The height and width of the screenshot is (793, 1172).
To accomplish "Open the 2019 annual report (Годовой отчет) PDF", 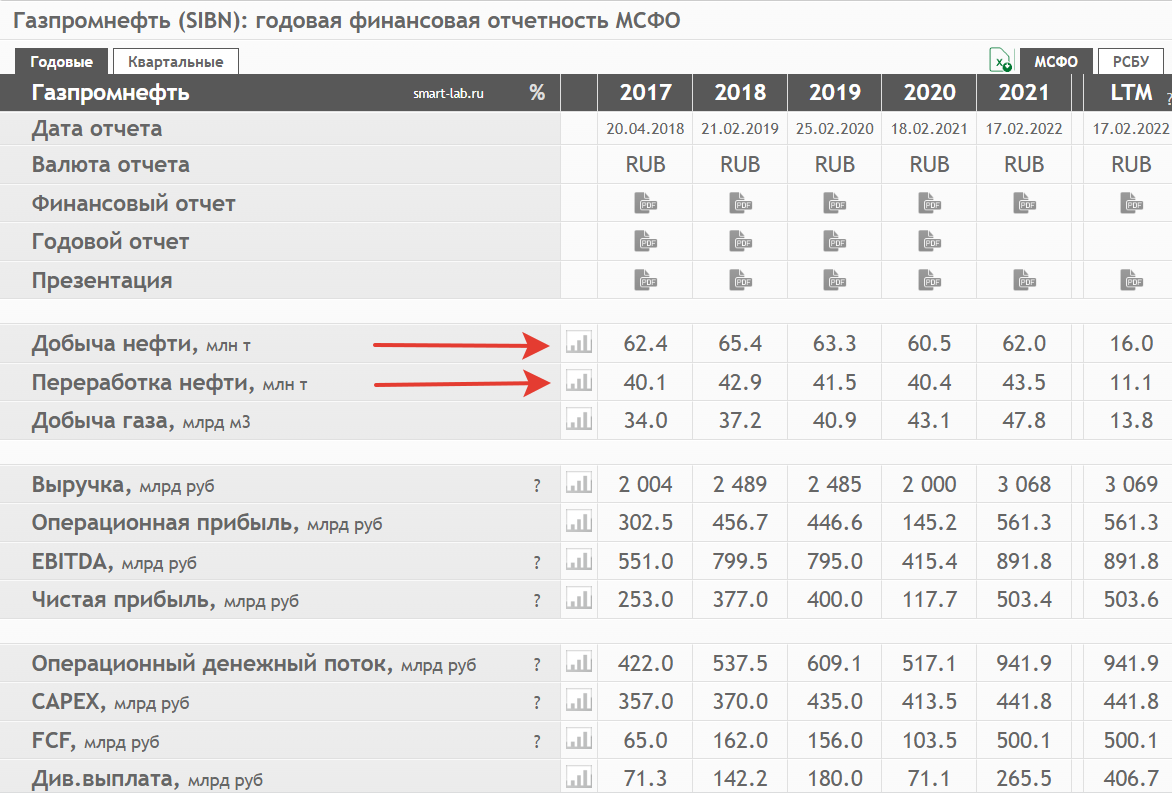I will click(835, 241).
